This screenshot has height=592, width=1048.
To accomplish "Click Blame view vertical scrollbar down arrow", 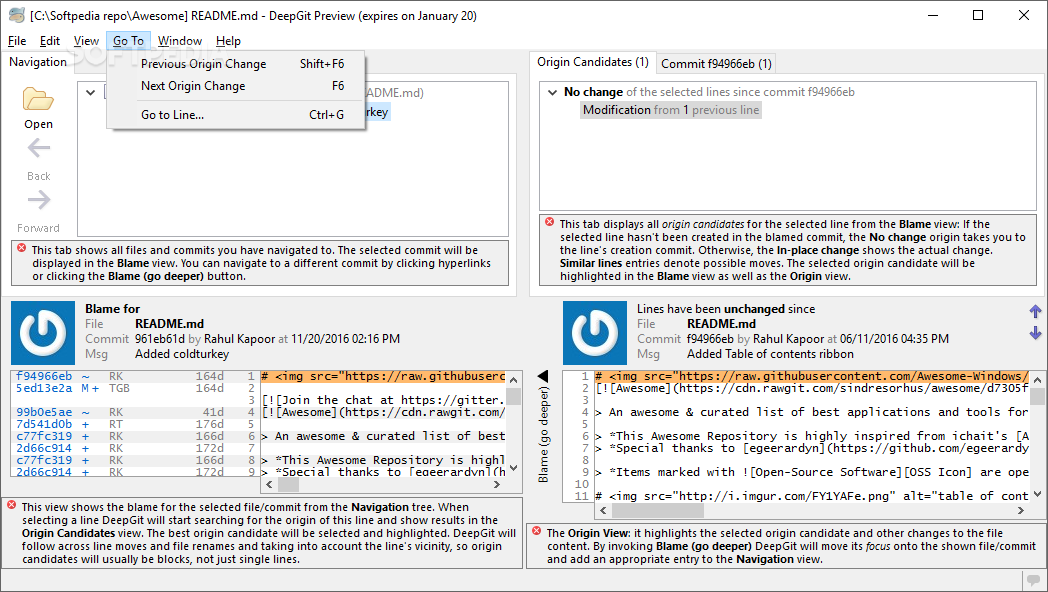I will [x=513, y=468].
